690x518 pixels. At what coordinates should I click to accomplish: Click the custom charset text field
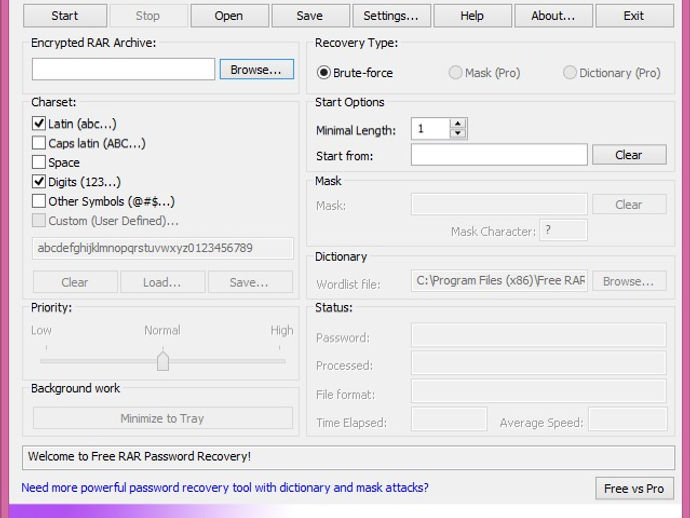click(x=162, y=248)
